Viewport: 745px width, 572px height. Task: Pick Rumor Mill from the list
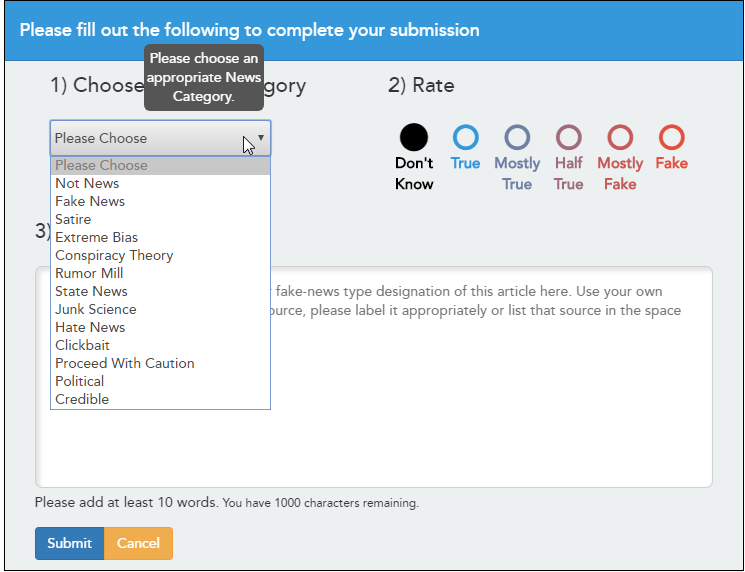[161, 274]
